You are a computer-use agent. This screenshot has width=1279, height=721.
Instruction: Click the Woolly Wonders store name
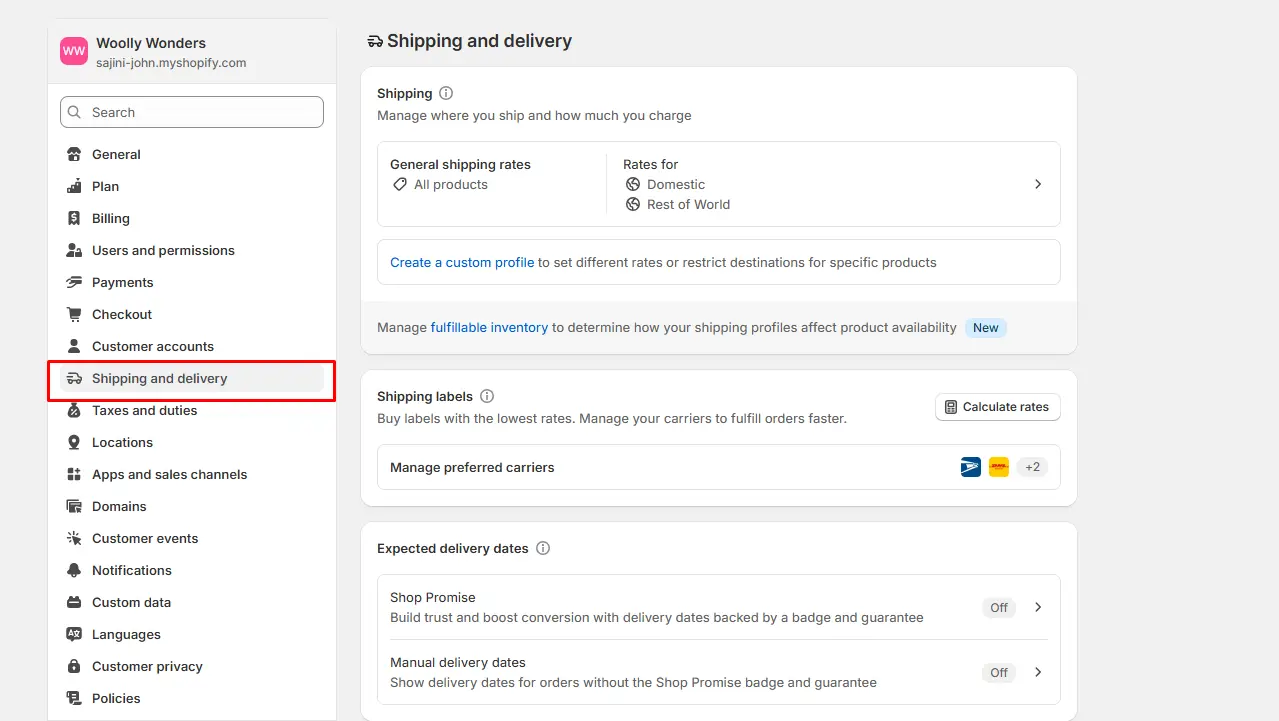[x=151, y=43]
